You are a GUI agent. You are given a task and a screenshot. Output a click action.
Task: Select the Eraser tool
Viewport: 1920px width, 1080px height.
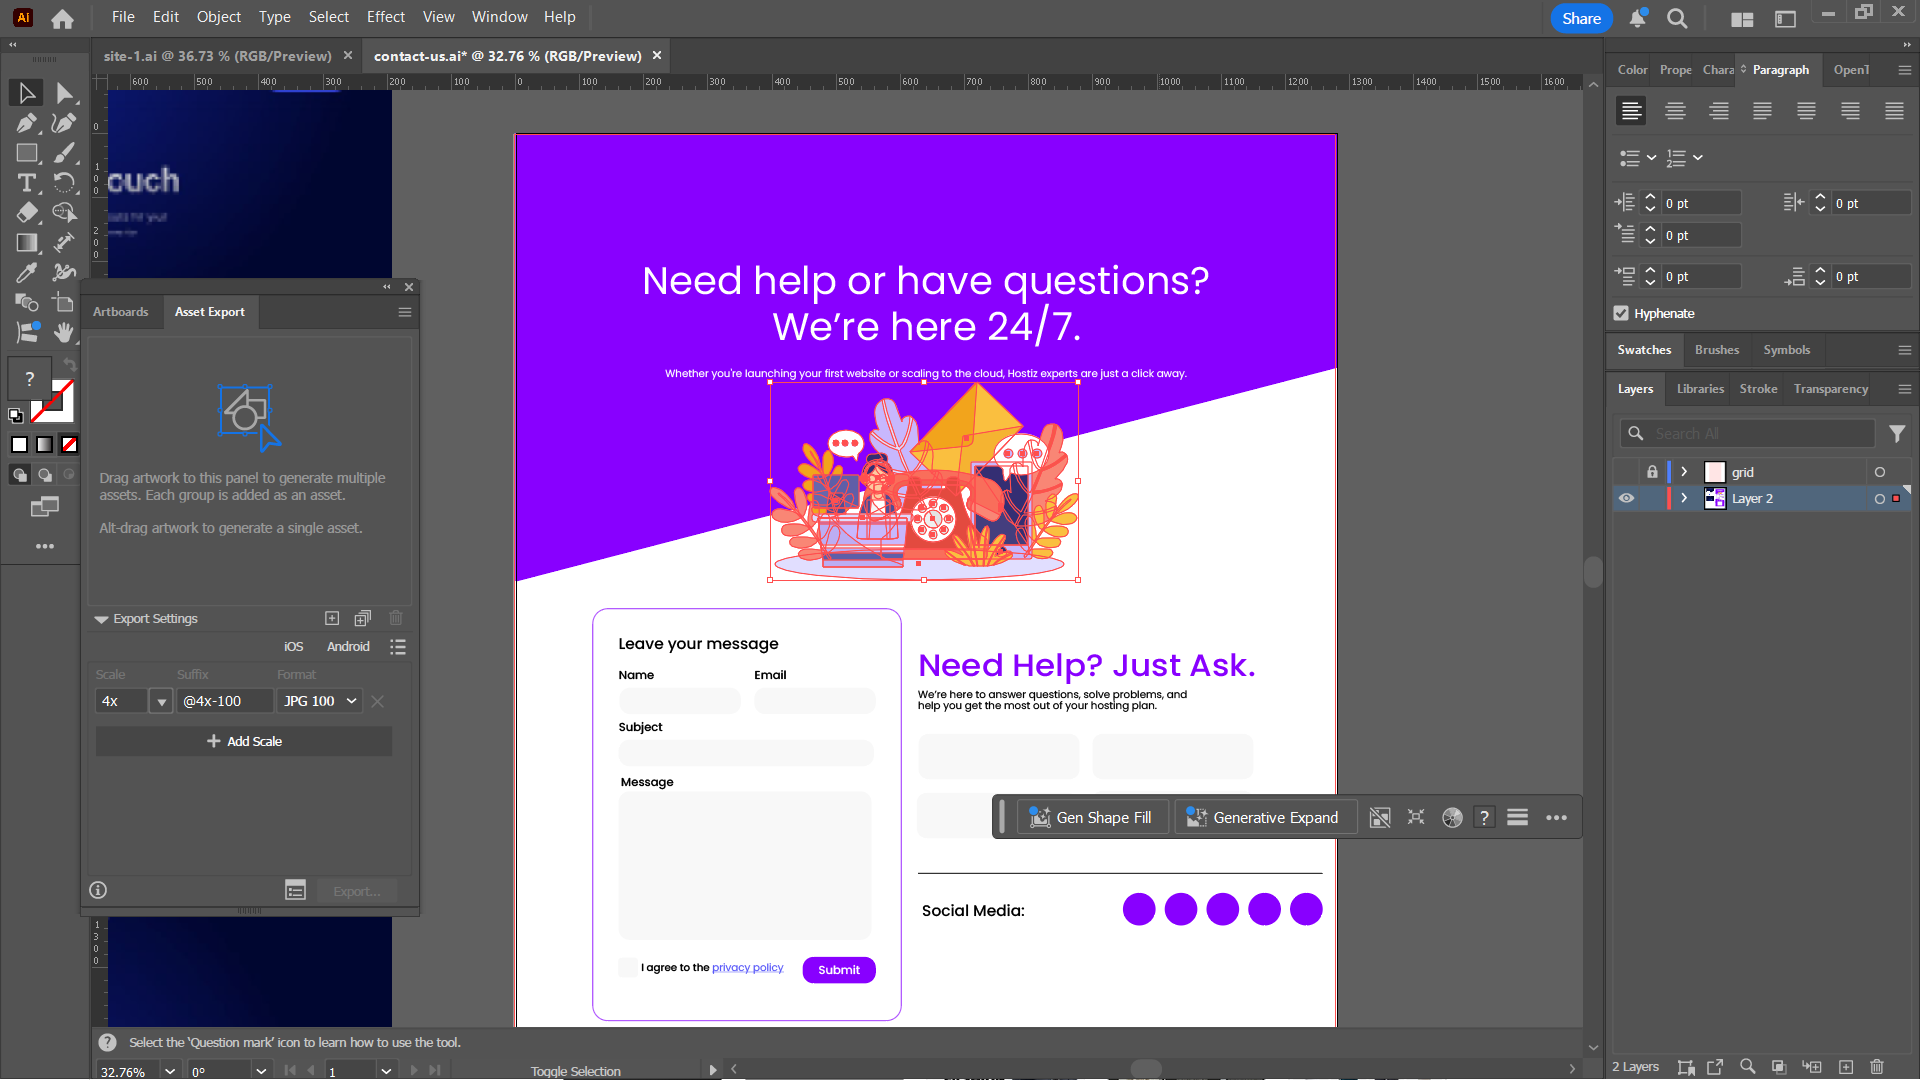point(26,213)
